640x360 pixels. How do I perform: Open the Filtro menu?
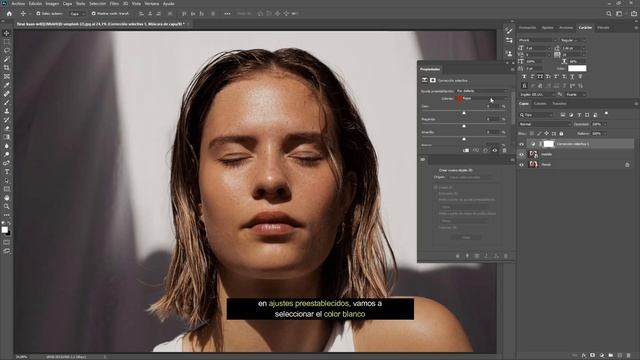114,3
